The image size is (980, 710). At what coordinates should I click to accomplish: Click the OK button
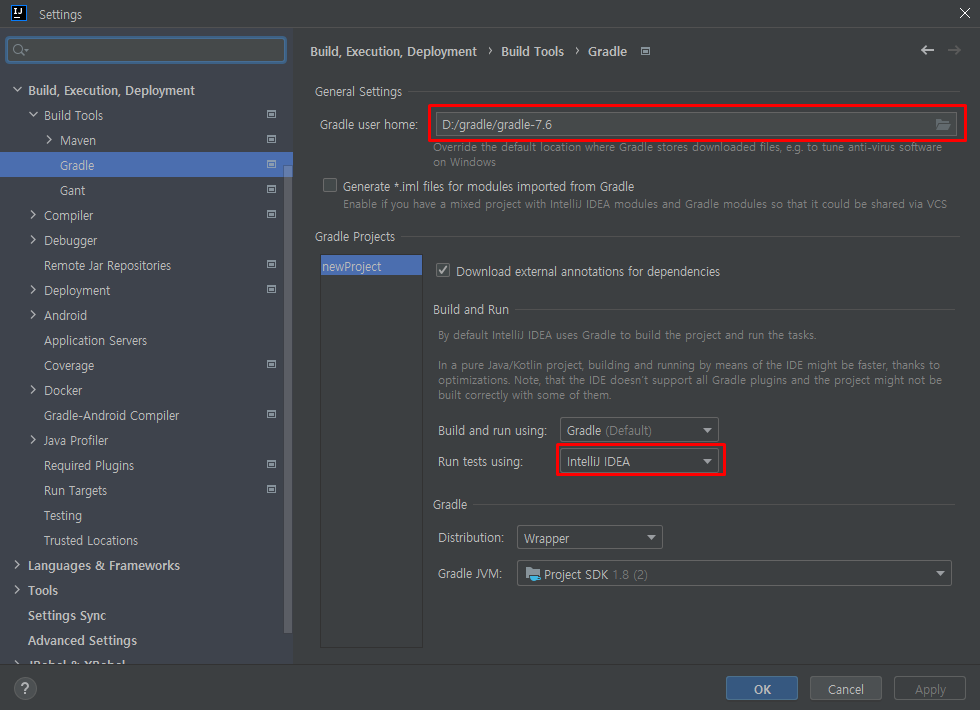[x=762, y=689]
